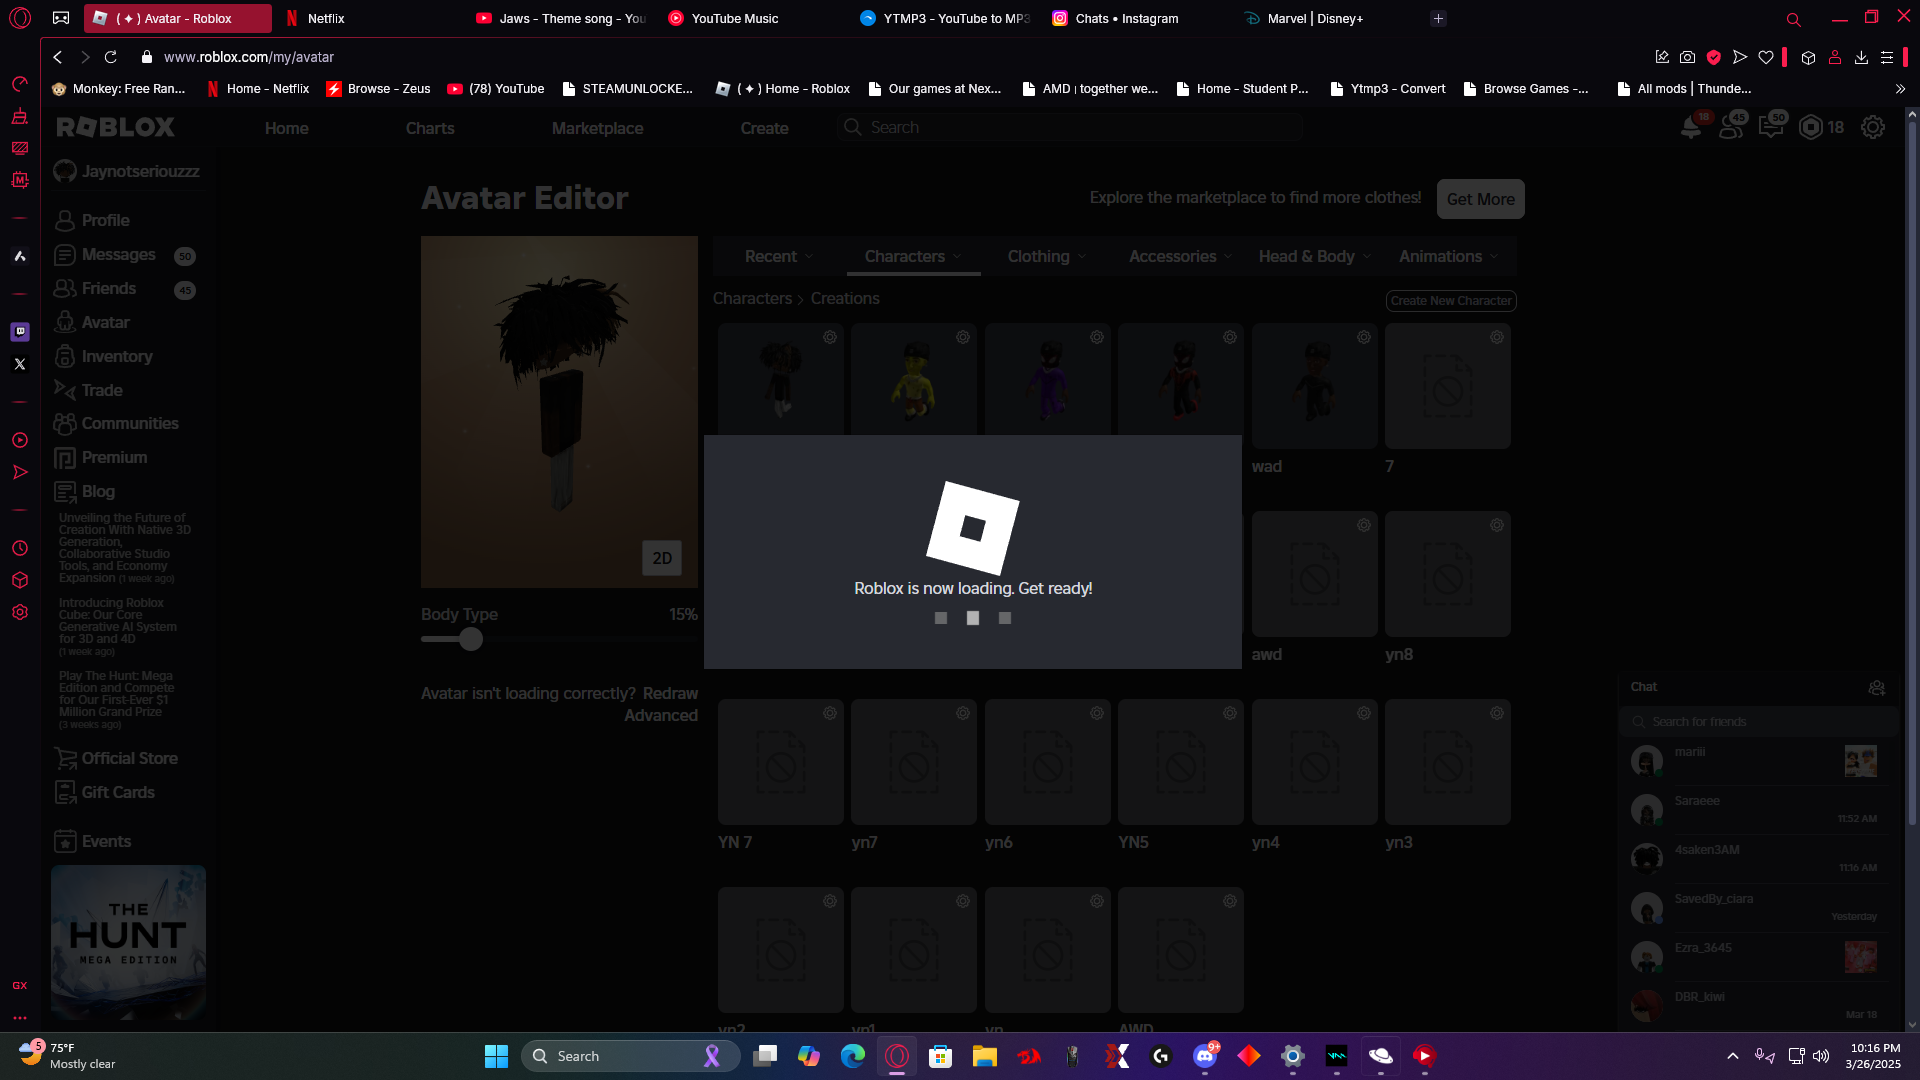Click the Roblox search field
The height and width of the screenshot is (1080, 1920).
pos(1070,128)
